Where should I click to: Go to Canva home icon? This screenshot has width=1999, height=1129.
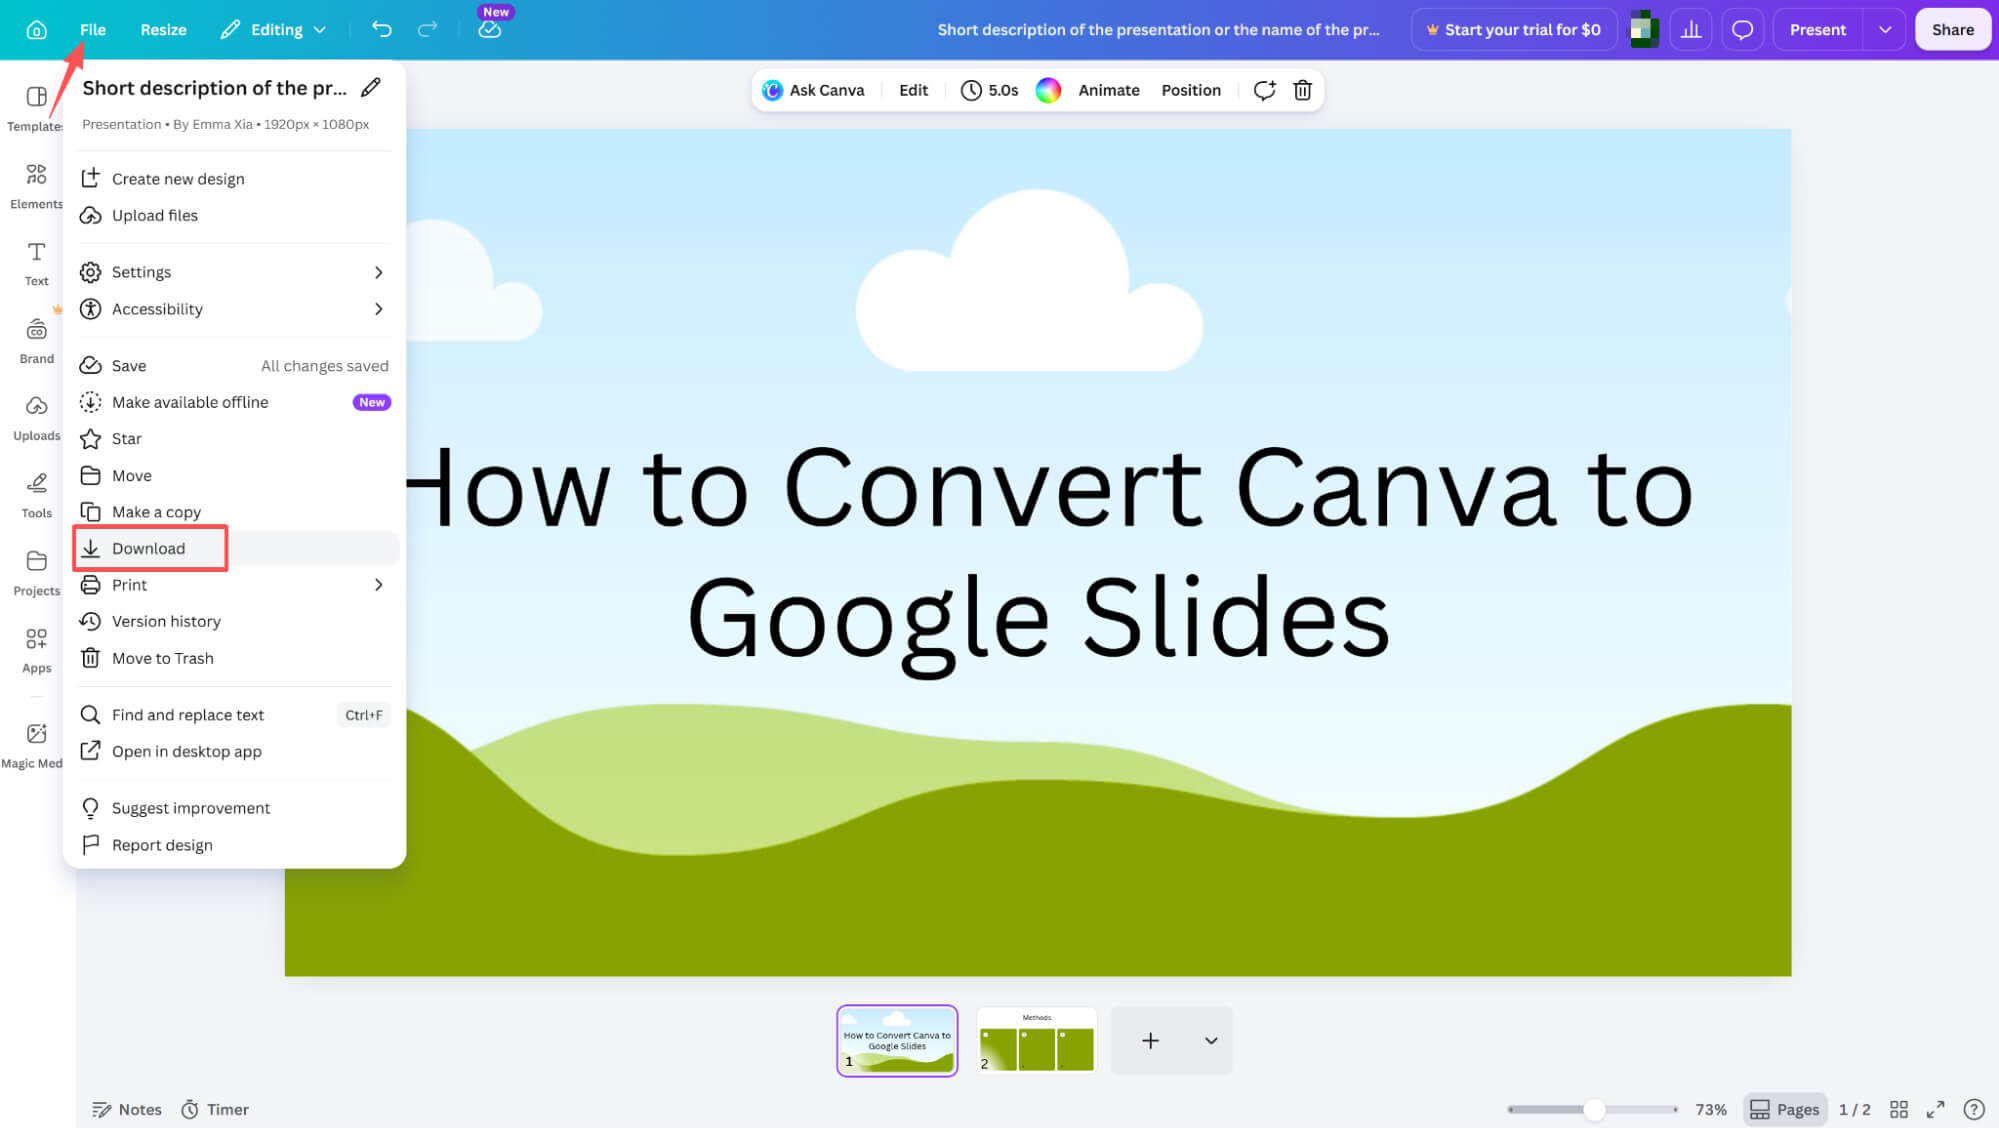coord(37,30)
